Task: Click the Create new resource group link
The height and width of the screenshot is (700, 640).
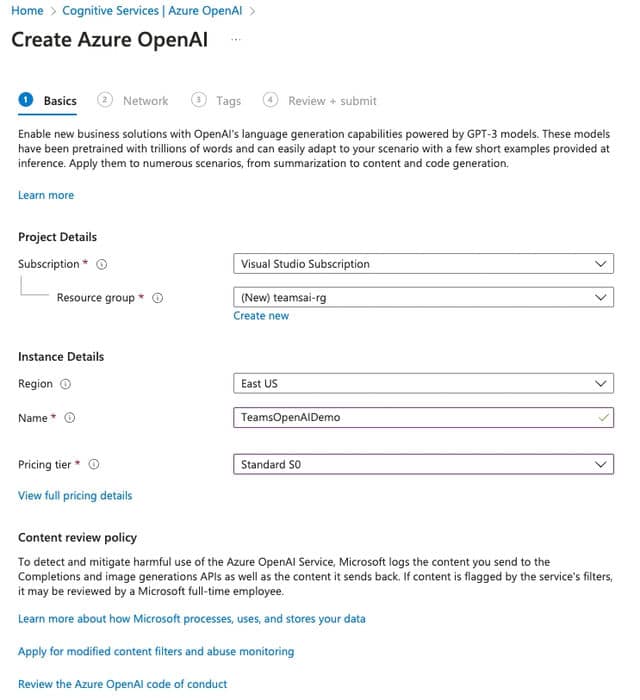Action: [x=261, y=316]
